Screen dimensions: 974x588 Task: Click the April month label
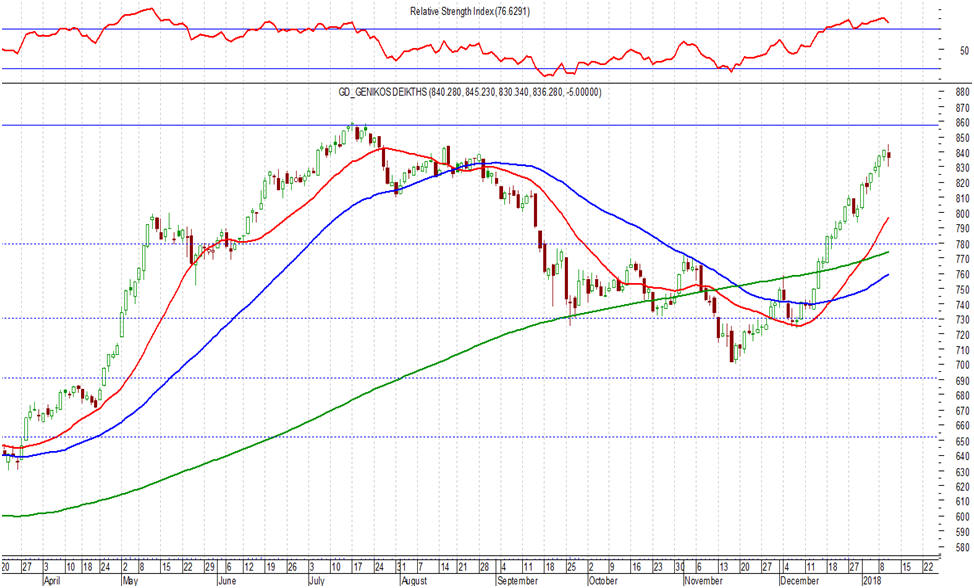pos(54,581)
